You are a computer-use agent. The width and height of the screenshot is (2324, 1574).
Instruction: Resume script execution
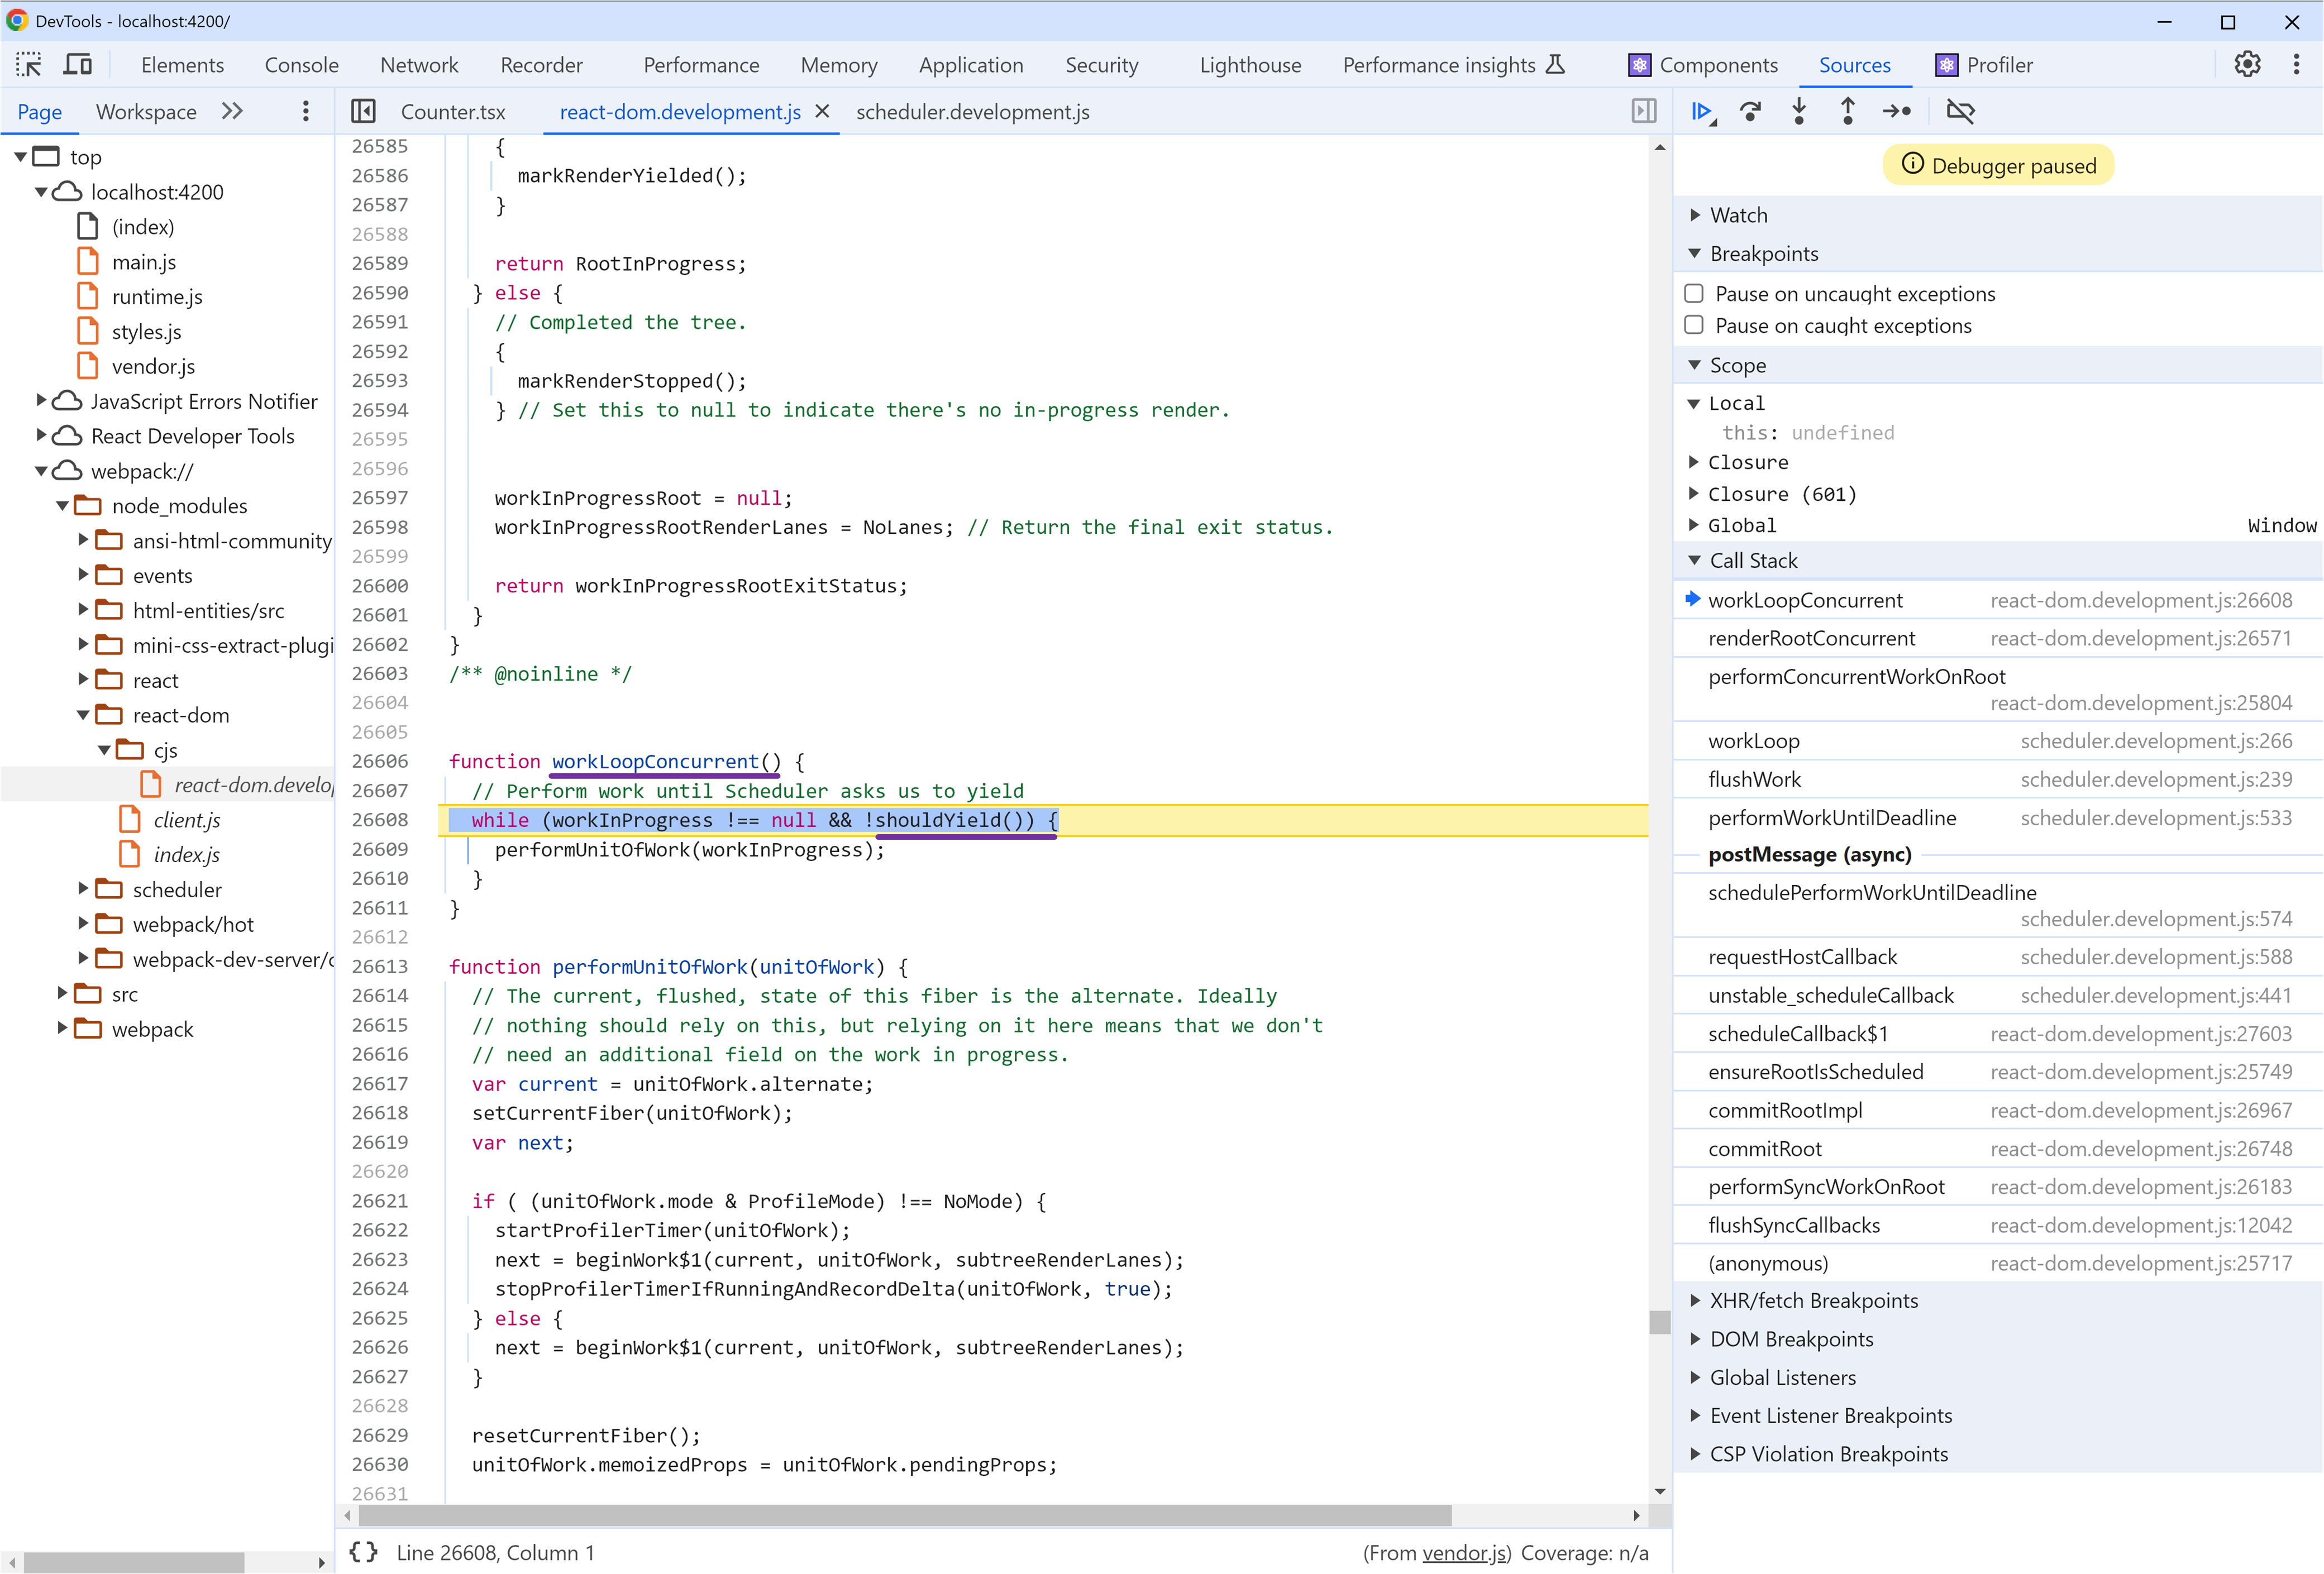pyautogui.click(x=1703, y=111)
